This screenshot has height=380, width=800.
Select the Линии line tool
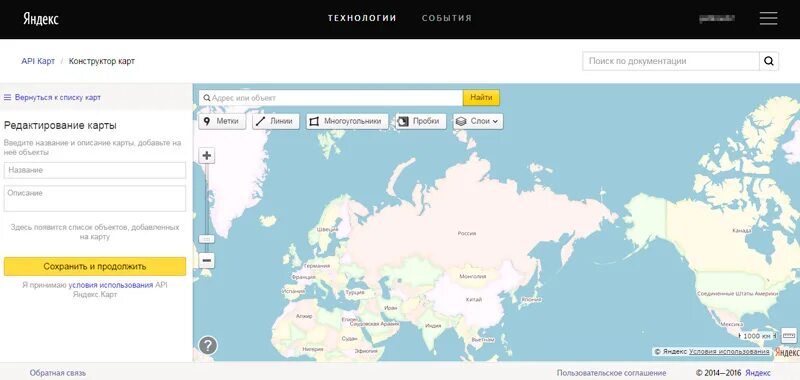coord(276,121)
